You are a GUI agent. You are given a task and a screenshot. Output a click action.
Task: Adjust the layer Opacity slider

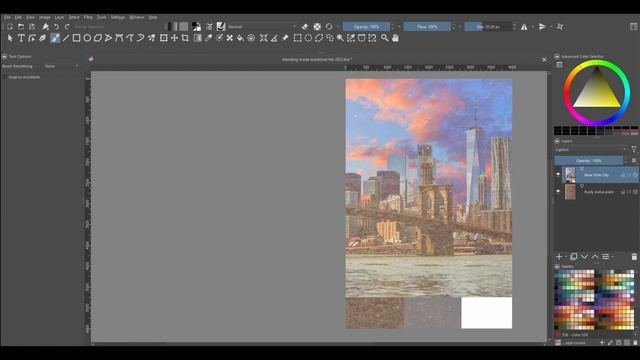[589, 161]
